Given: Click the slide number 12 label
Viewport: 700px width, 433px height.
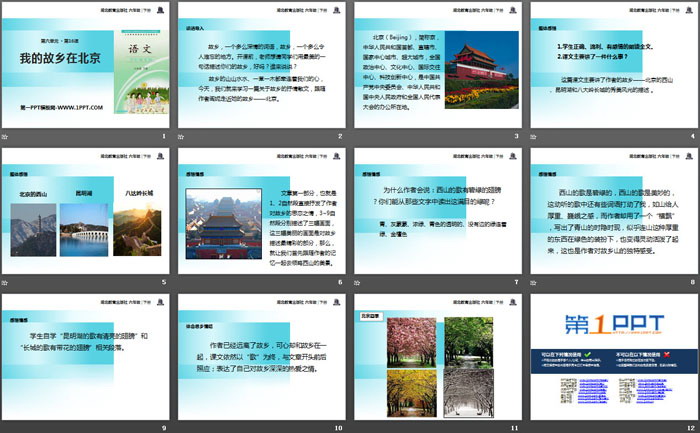Looking at the screenshot, I should [x=691, y=428].
